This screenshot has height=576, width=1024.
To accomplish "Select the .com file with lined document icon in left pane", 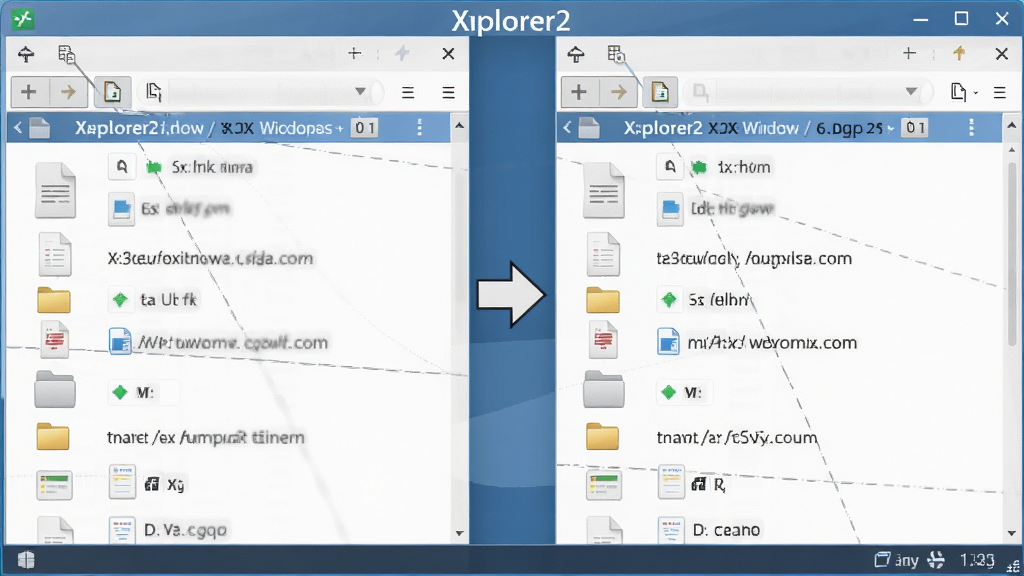I will pos(210,259).
